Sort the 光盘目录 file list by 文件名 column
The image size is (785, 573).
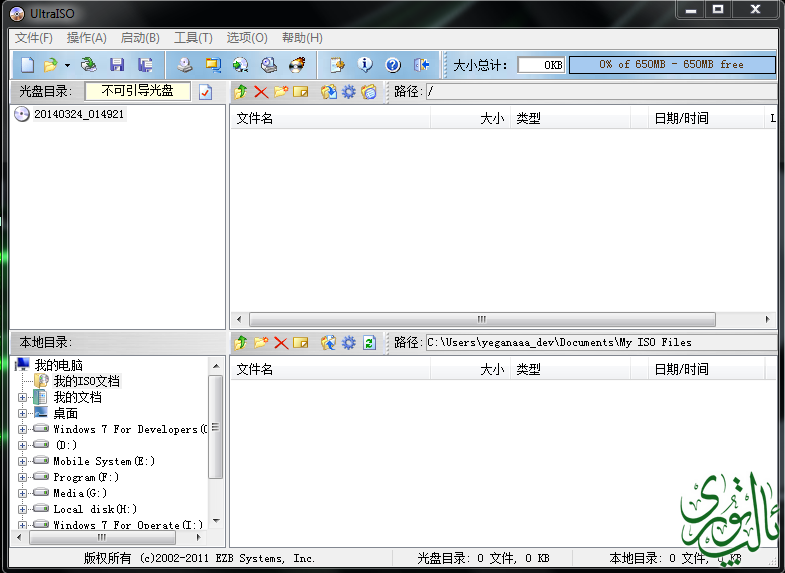pos(330,119)
